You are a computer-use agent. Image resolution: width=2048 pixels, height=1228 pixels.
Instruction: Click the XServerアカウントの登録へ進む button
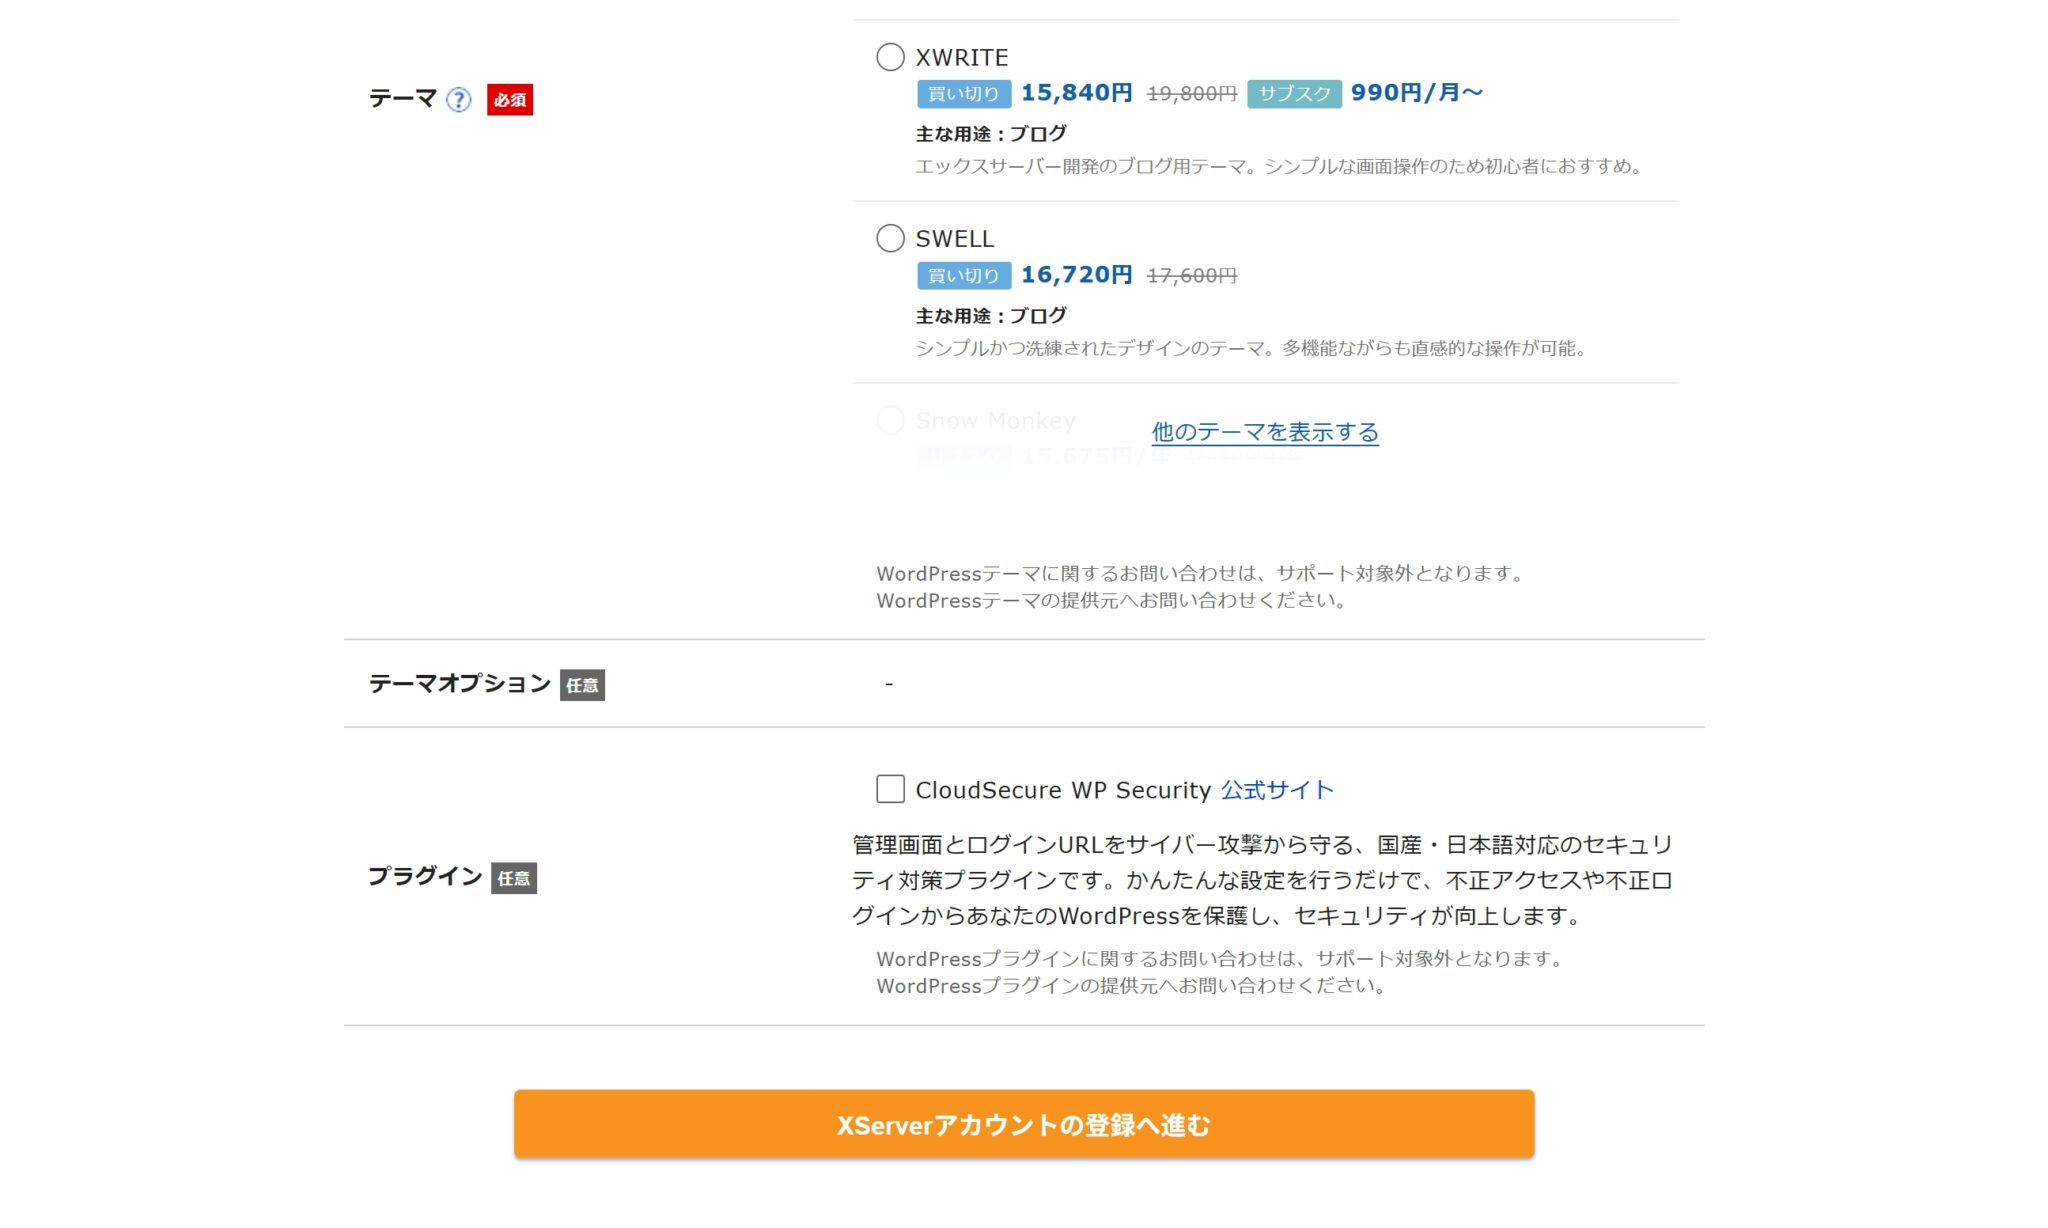tap(1023, 1125)
